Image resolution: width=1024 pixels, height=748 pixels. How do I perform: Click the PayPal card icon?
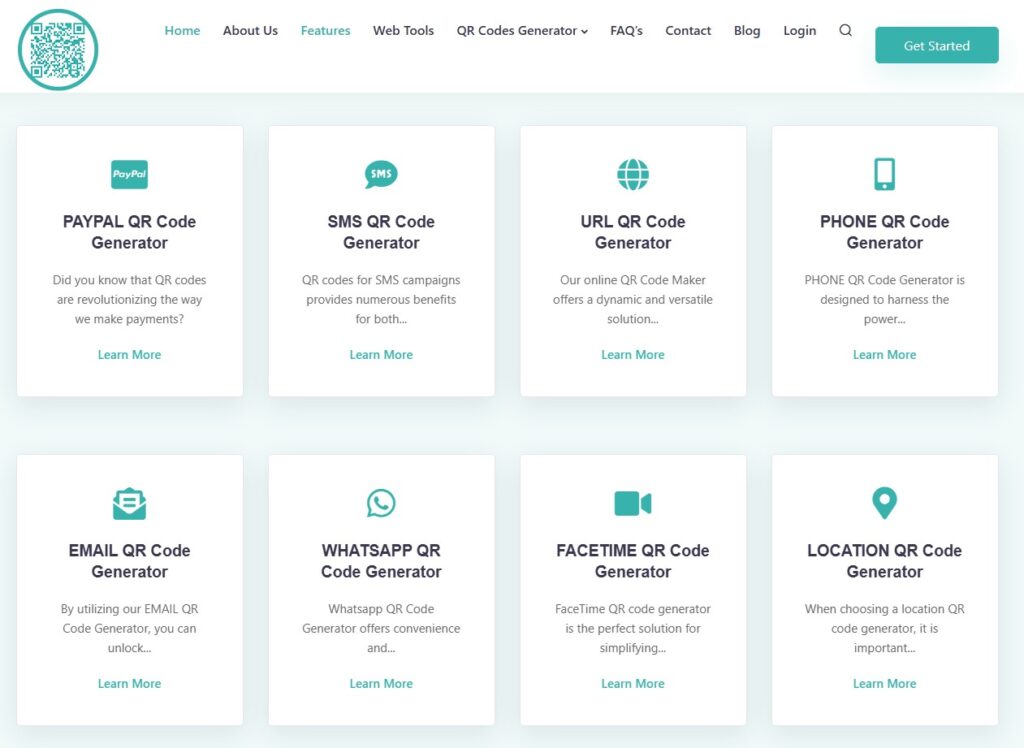[x=129, y=174]
